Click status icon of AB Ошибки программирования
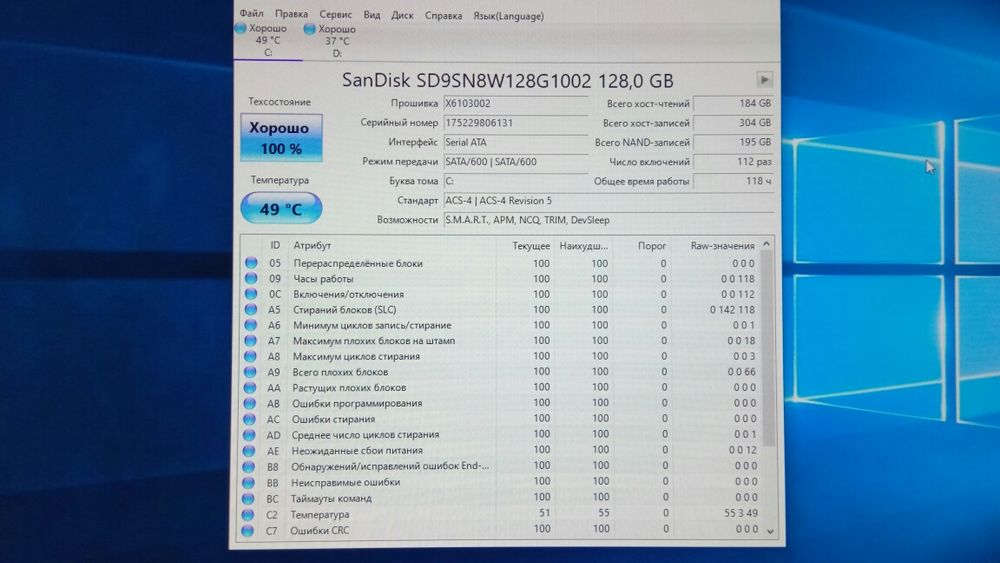This screenshot has width=1000, height=563. [249, 403]
